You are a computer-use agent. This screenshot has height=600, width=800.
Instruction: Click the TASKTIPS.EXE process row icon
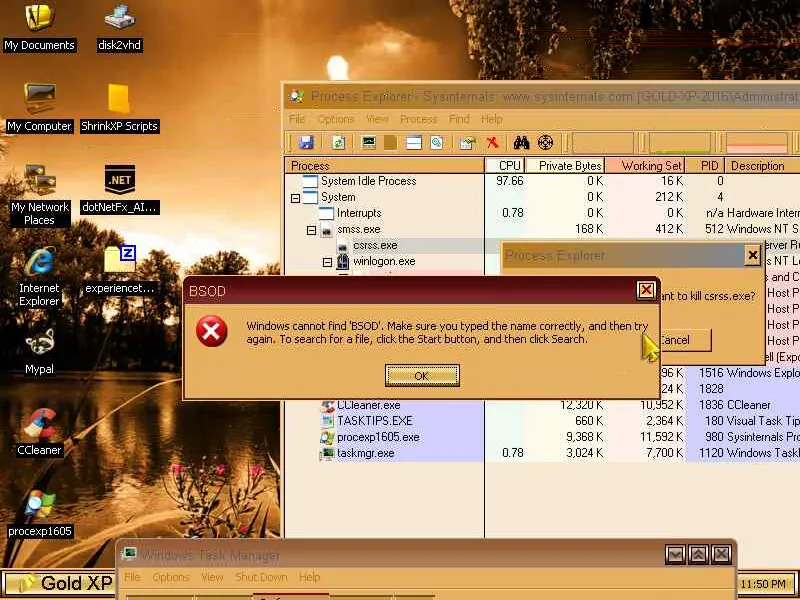[x=327, y=421]
